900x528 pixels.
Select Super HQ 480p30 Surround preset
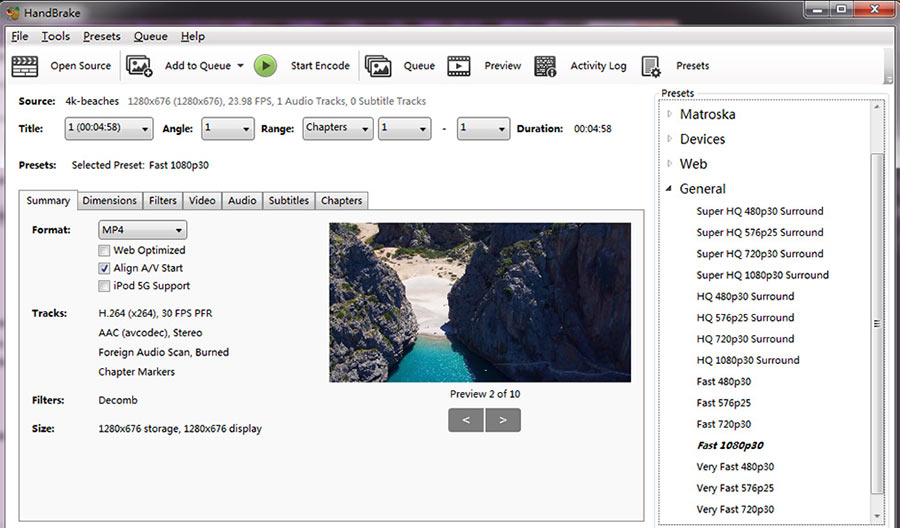(760, 211)
